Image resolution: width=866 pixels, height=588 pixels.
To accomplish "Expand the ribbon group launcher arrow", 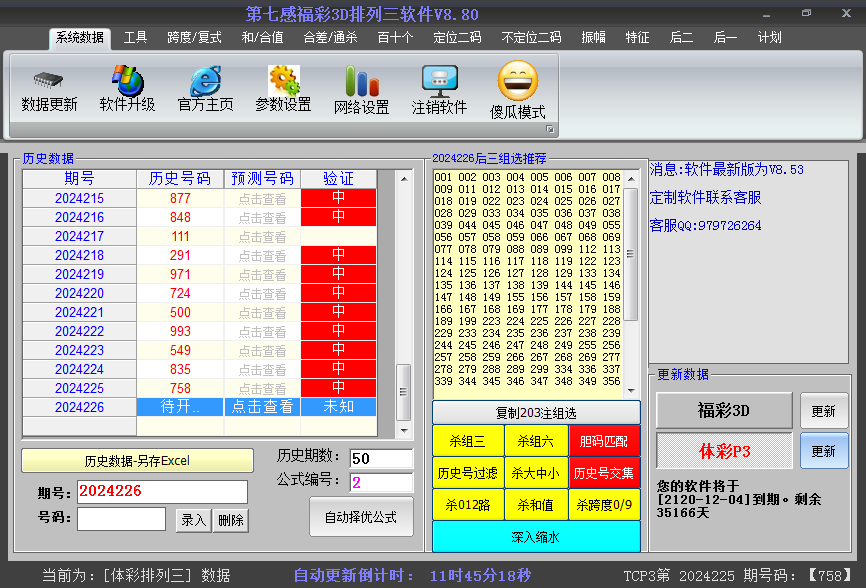I will pyautogui.click(x=549, y=130).
